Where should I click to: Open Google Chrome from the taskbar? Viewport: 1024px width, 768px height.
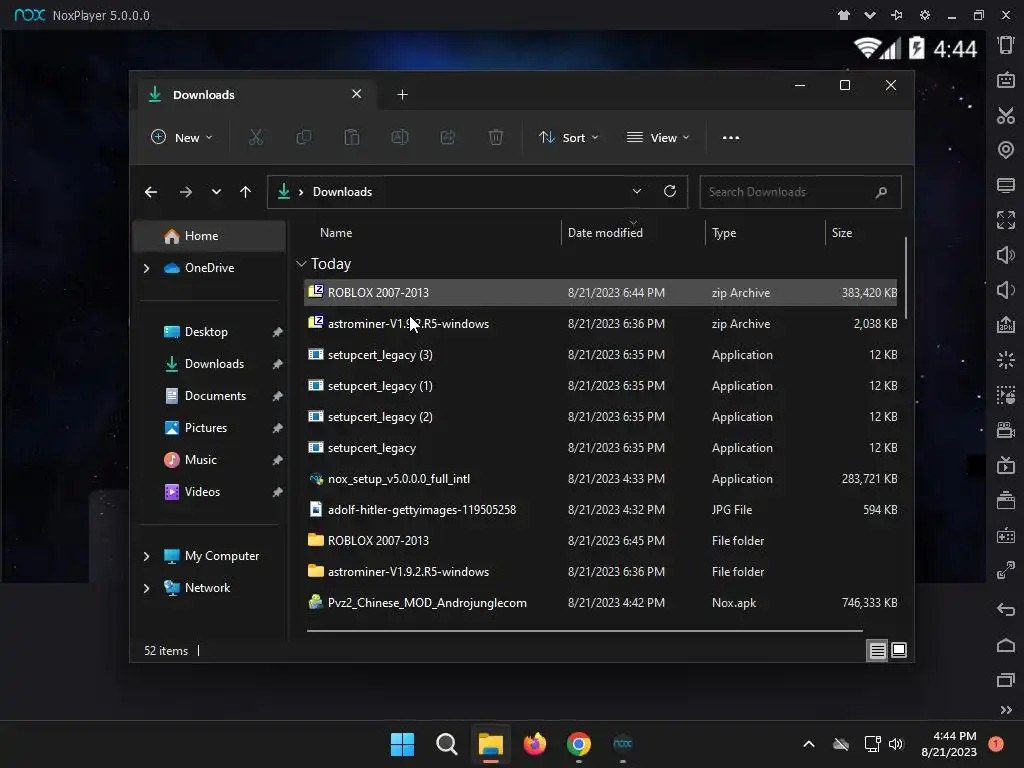coord(579,744)
